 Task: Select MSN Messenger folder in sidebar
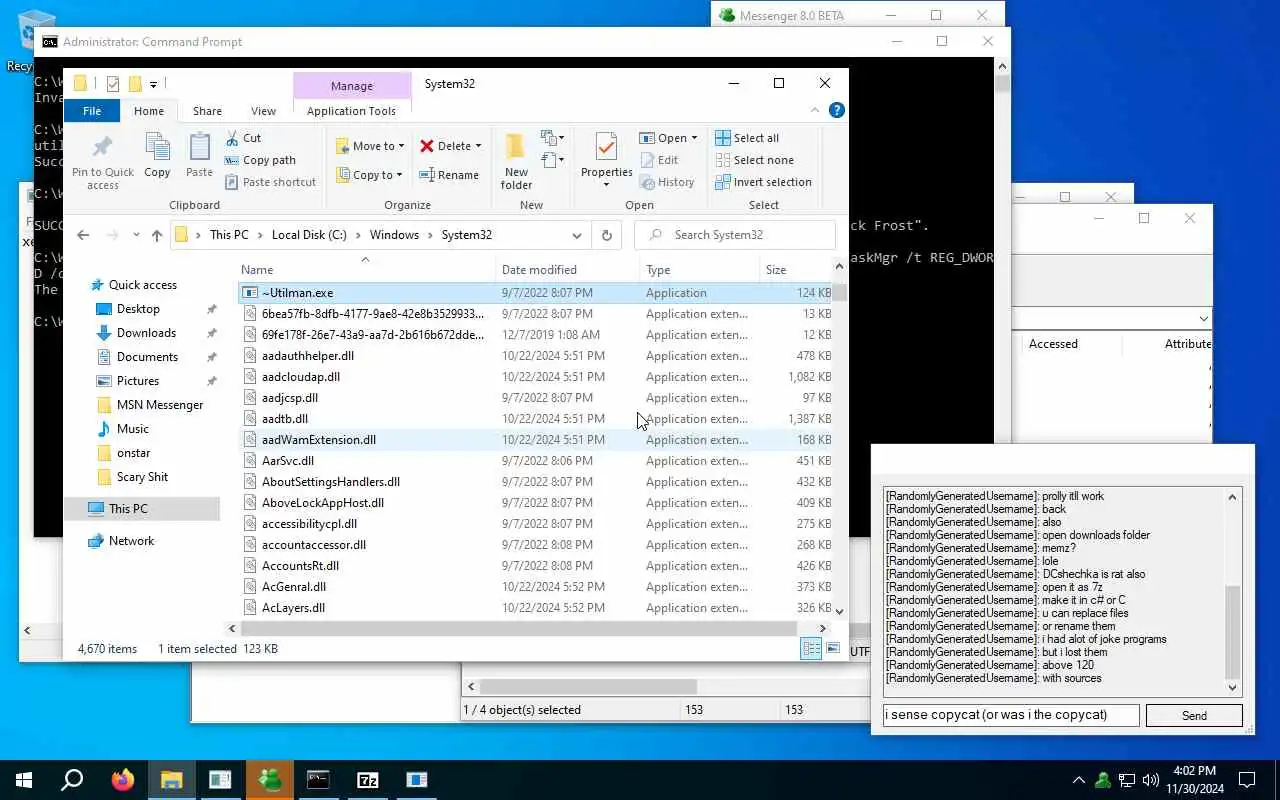point(160,405)
